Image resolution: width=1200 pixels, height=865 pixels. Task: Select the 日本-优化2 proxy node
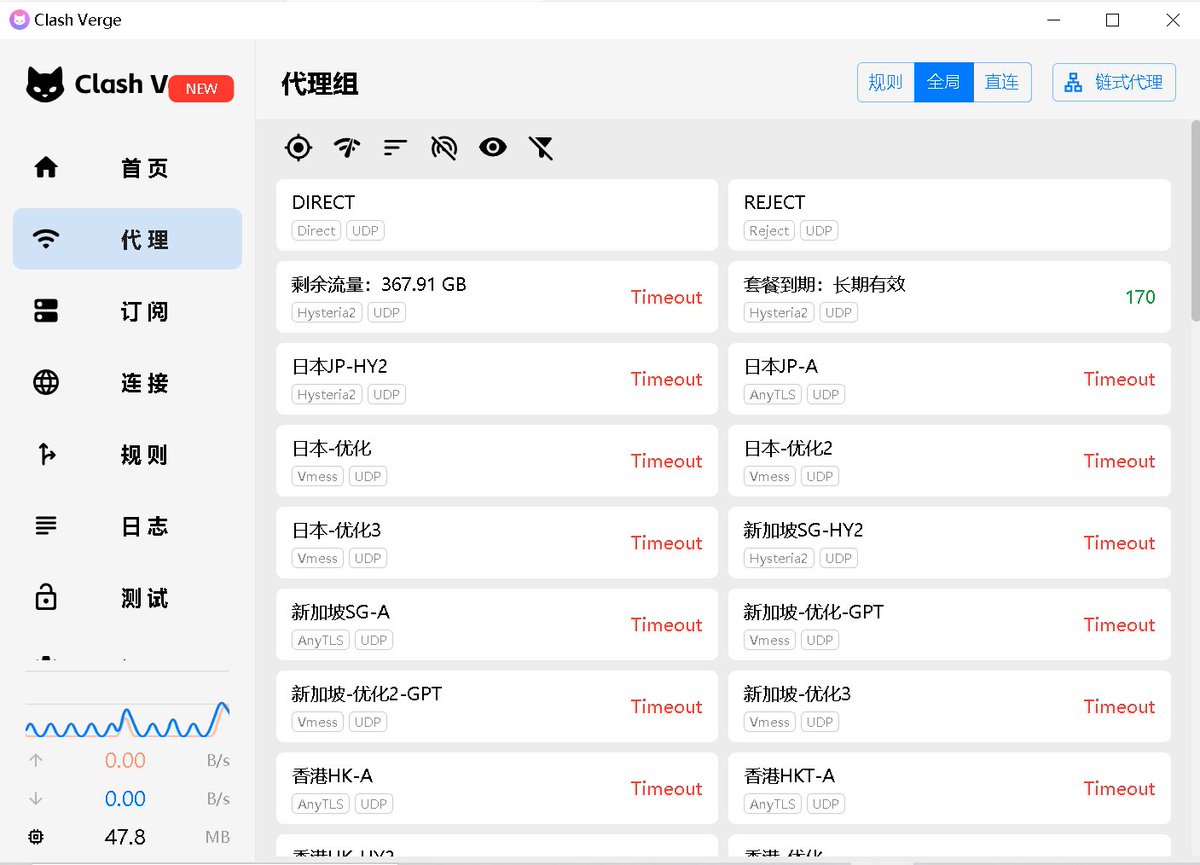pos(949,461)
